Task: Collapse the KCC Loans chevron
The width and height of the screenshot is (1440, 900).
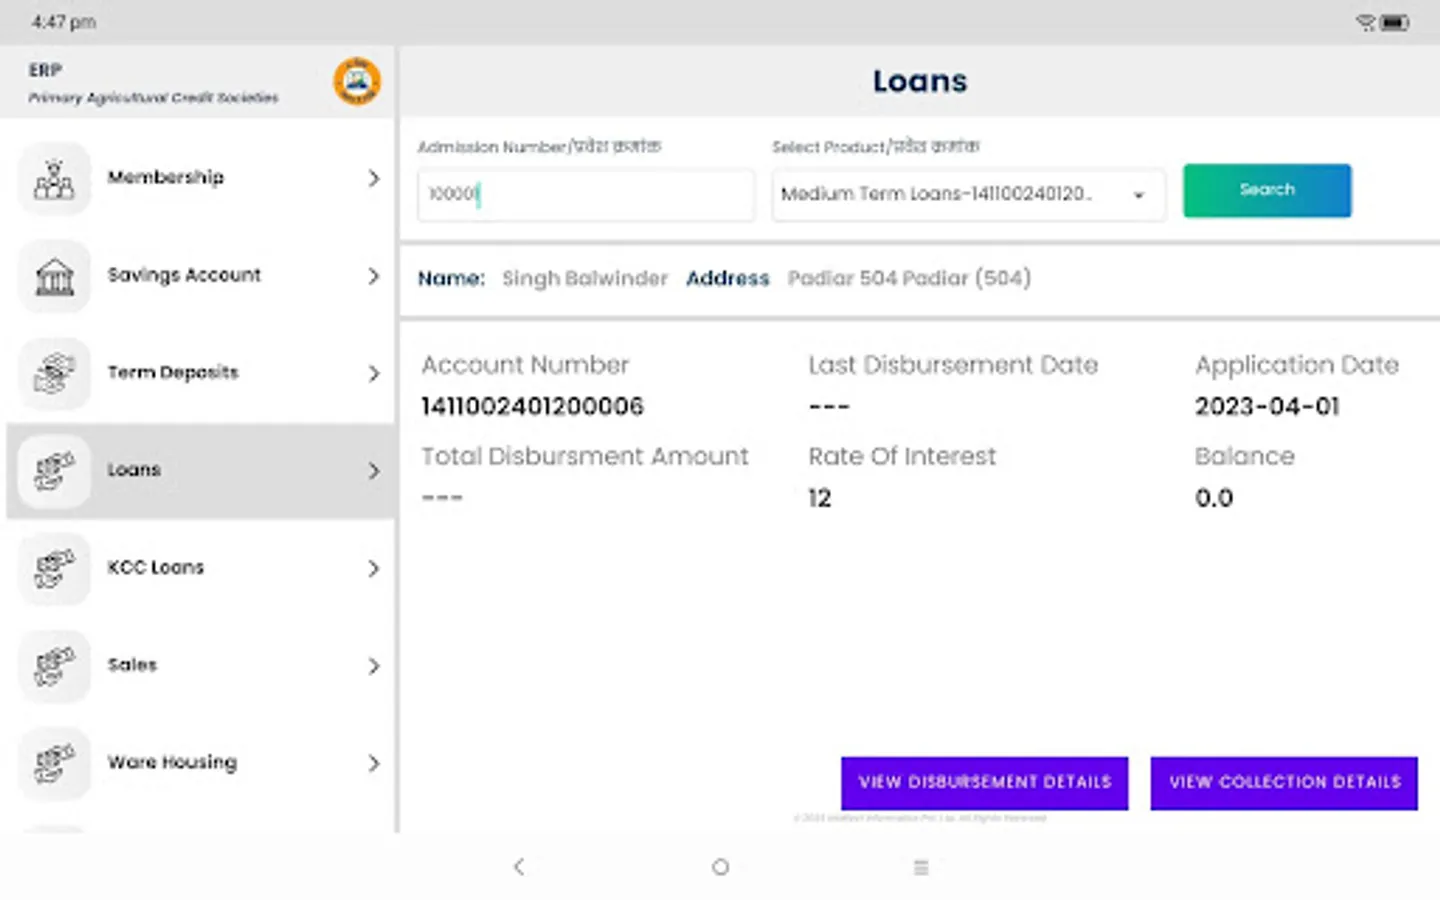Action: (x=374, y=568)
